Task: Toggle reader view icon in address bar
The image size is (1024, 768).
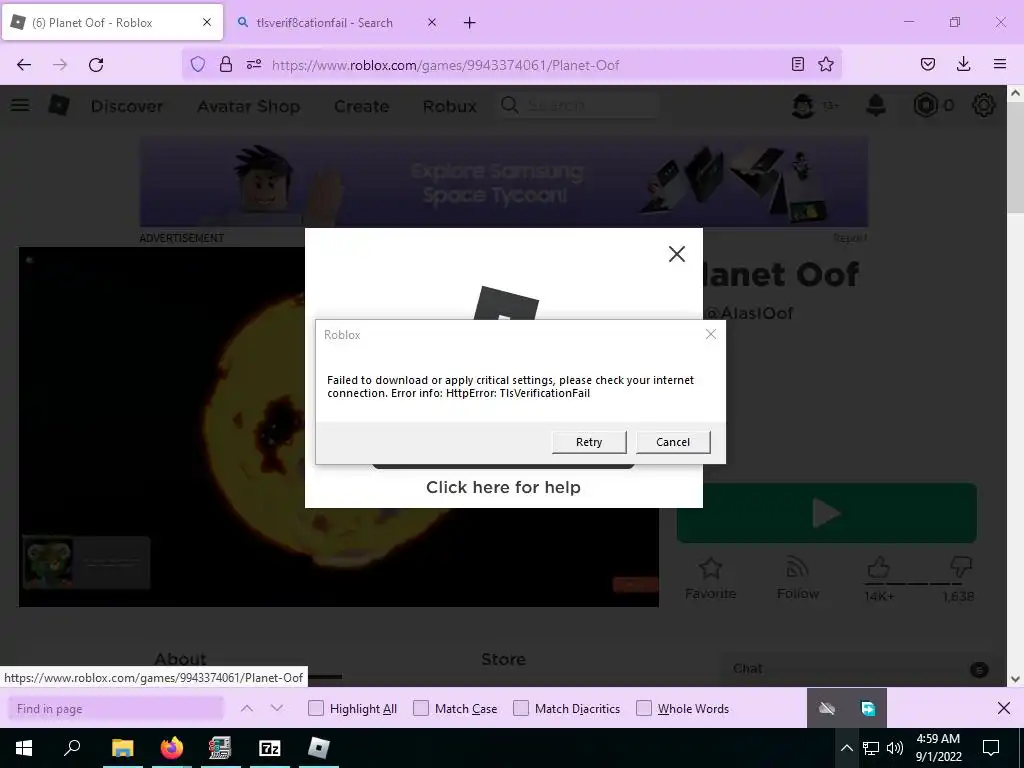Action: click(x=797, y=64)
